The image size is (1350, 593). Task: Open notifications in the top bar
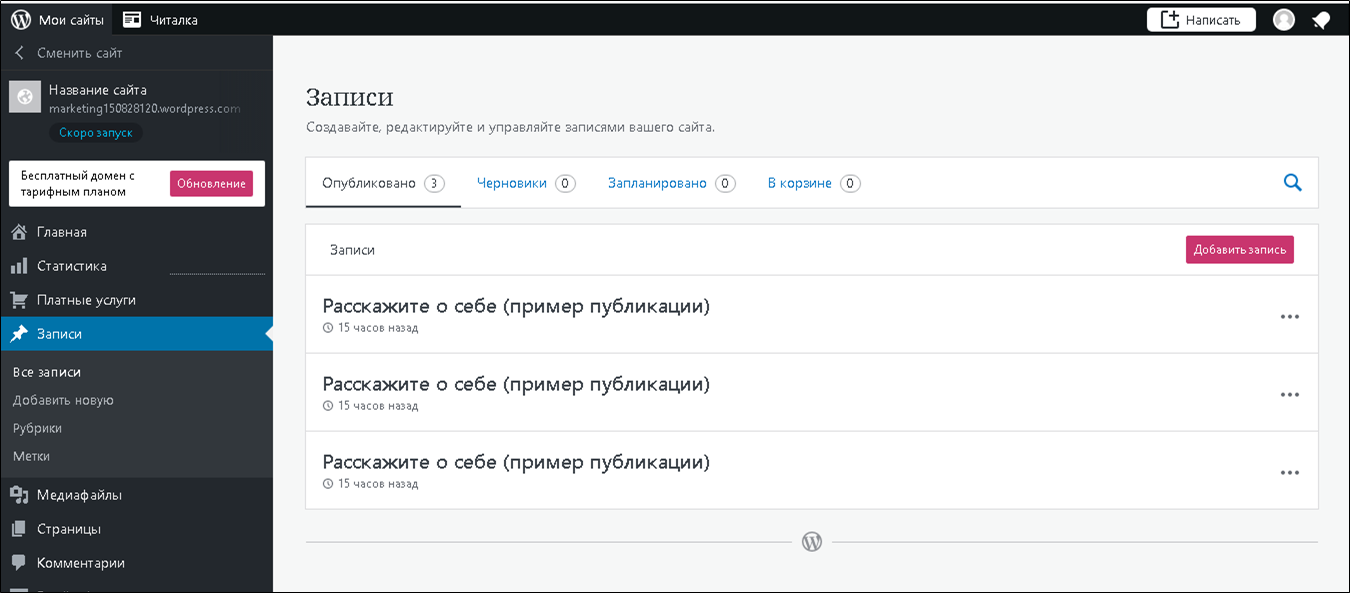point(1322,19)
